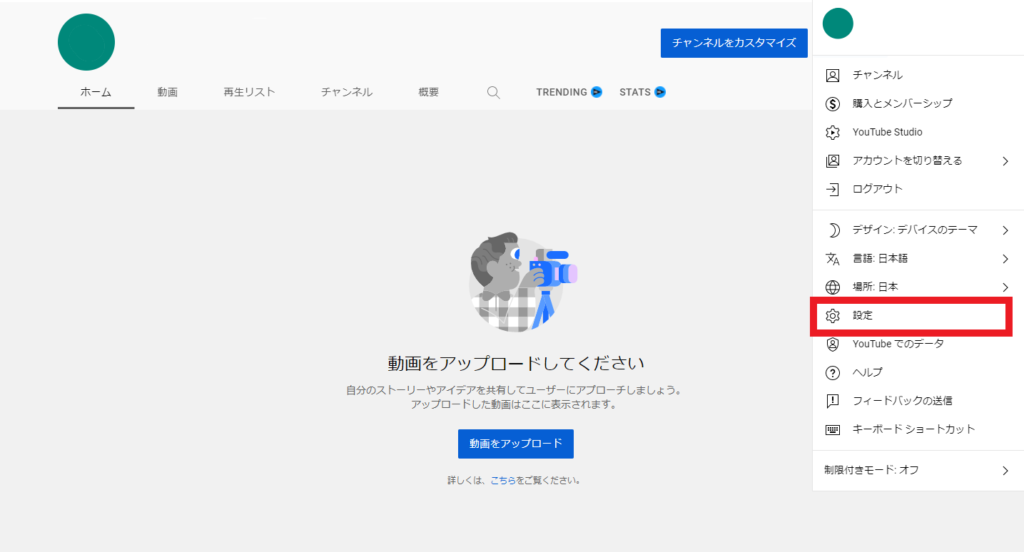Image resolution: width=1024 pixels, height=552 pixels.
Task: Click the ログアウト arrow icon
Action: 832,189
